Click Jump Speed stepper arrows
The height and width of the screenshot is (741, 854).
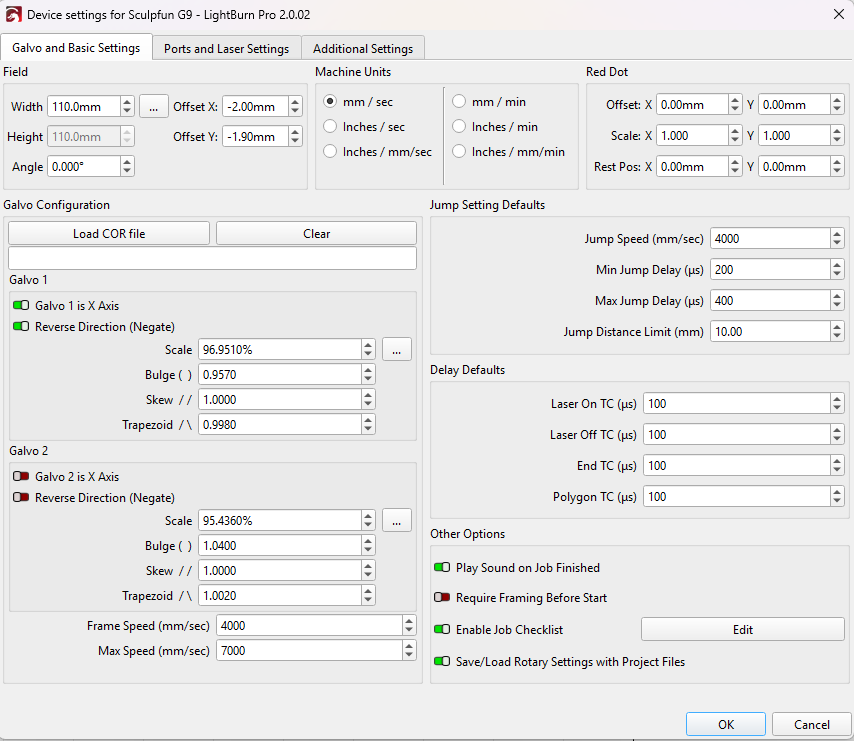[836, 239]
